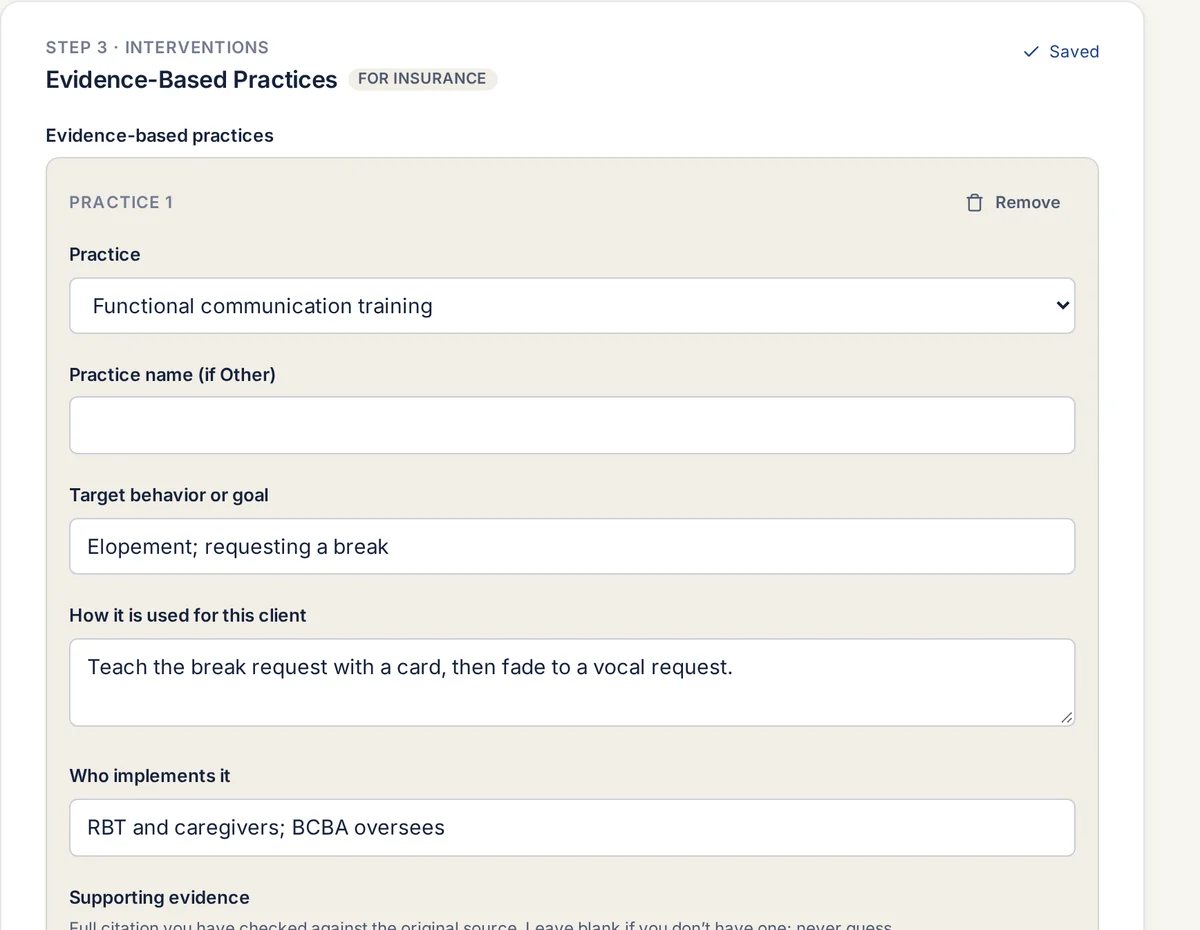Click the Practice name (if Other) field
Viewport: 1200px width, 930px height.
click(x=572, y=426)
